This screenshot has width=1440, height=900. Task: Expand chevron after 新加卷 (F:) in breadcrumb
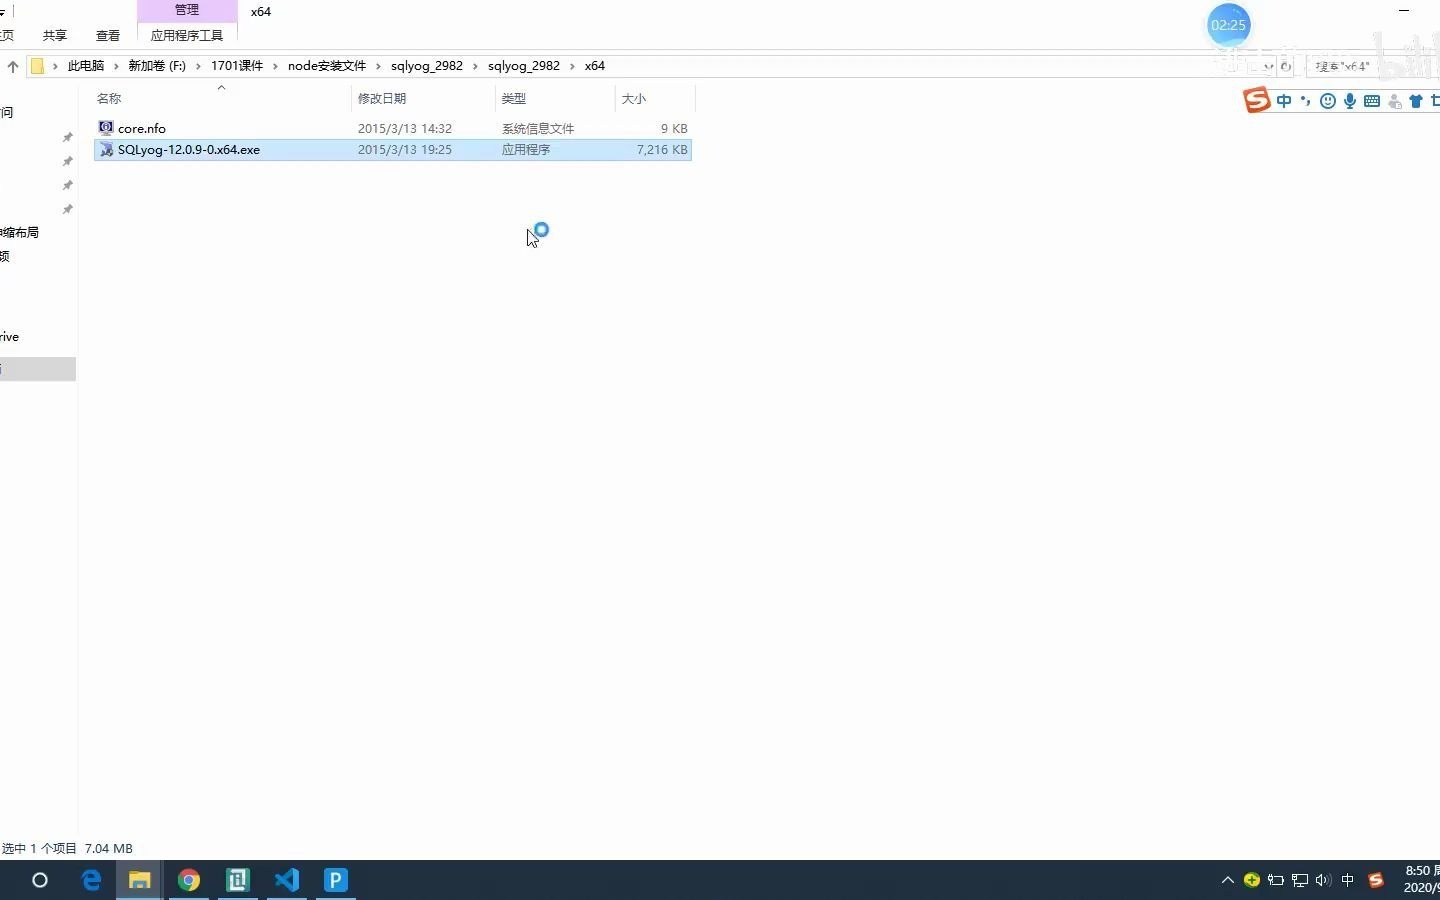pos(198,66)
